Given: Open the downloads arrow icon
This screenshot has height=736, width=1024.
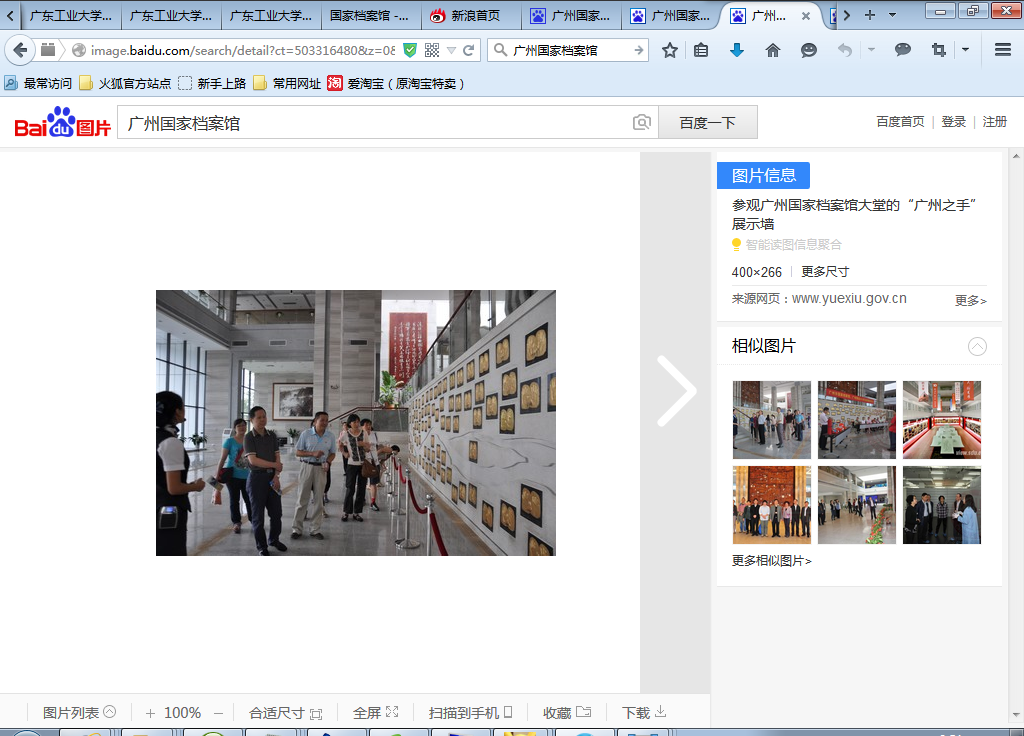Looking at the screenshot, I should [x=737, y=50].
